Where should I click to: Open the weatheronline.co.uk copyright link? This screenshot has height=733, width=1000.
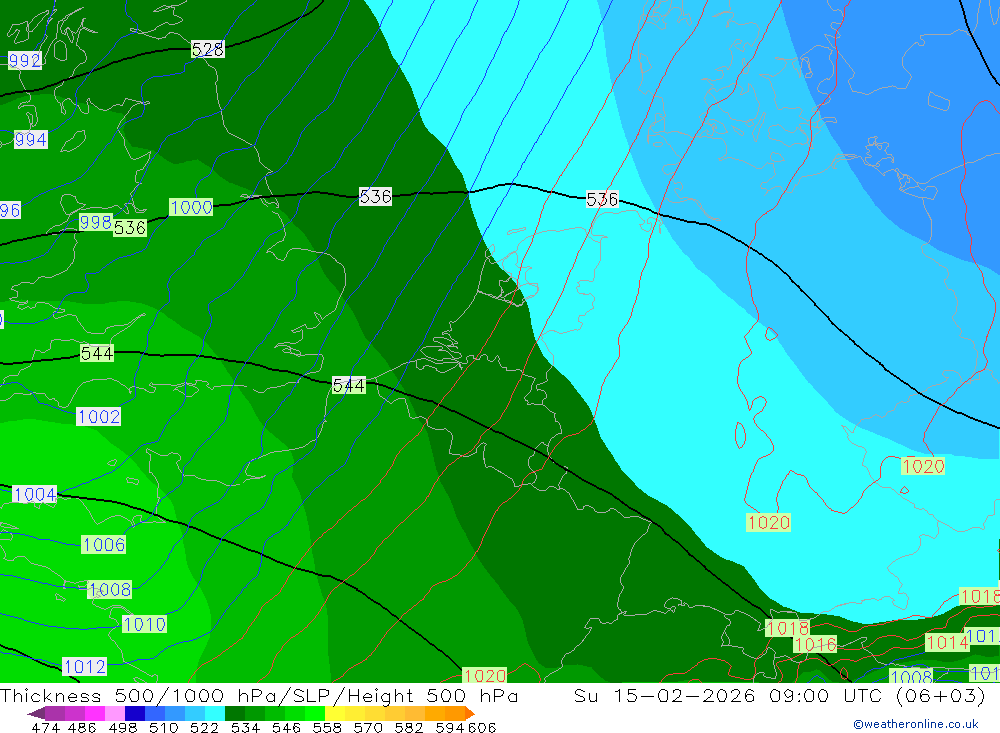point(916,724)
